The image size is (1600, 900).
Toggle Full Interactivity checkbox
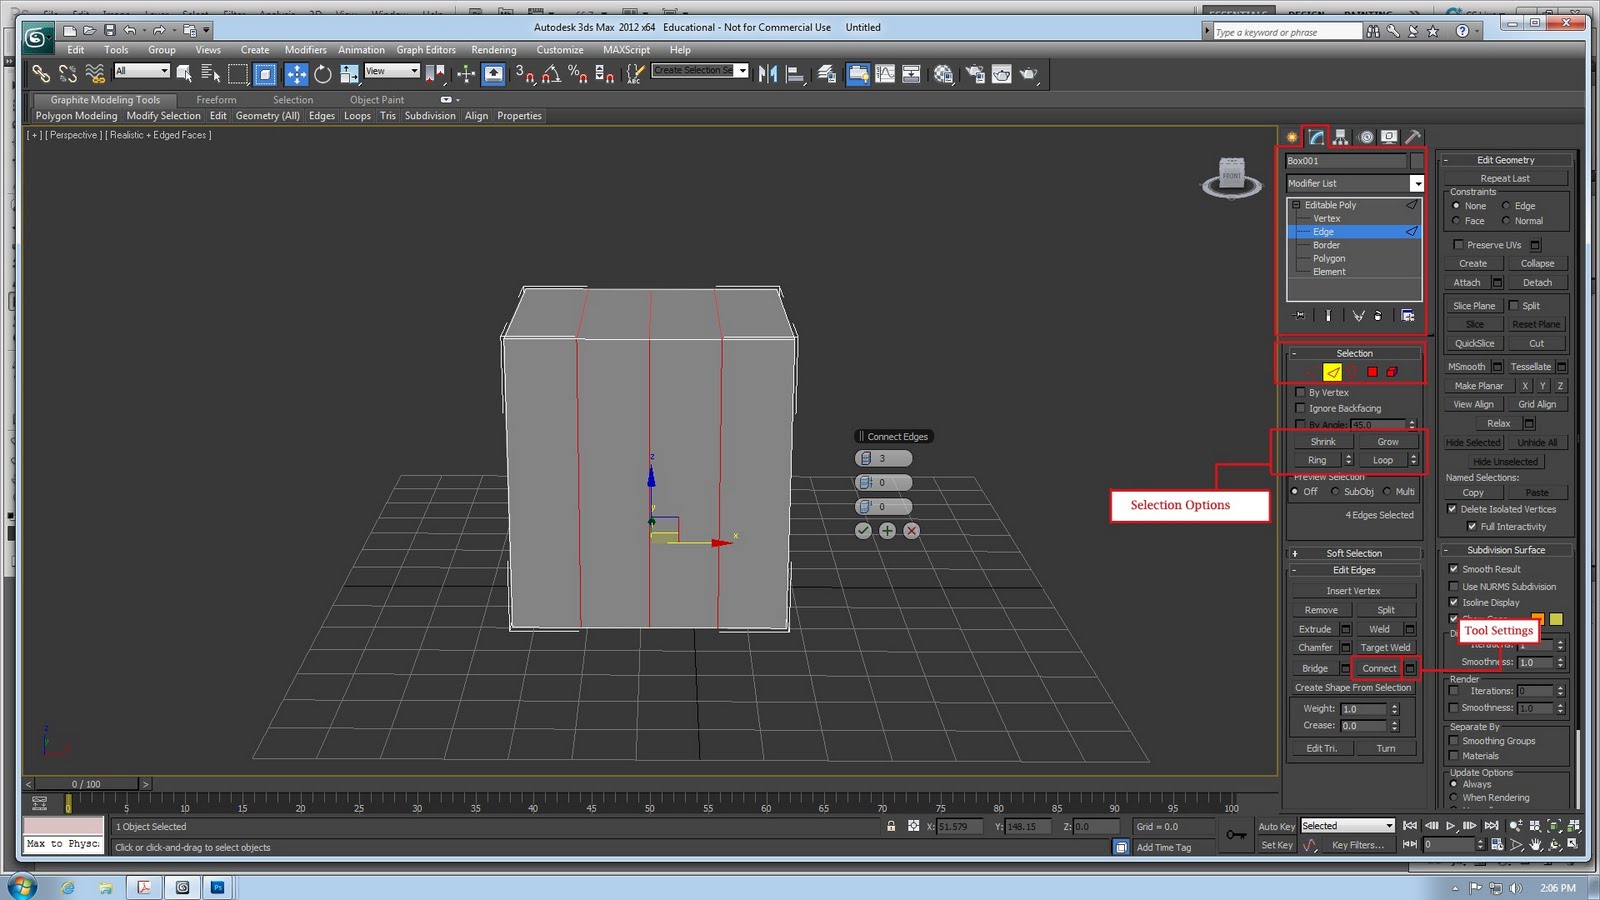click(1472, 527)
